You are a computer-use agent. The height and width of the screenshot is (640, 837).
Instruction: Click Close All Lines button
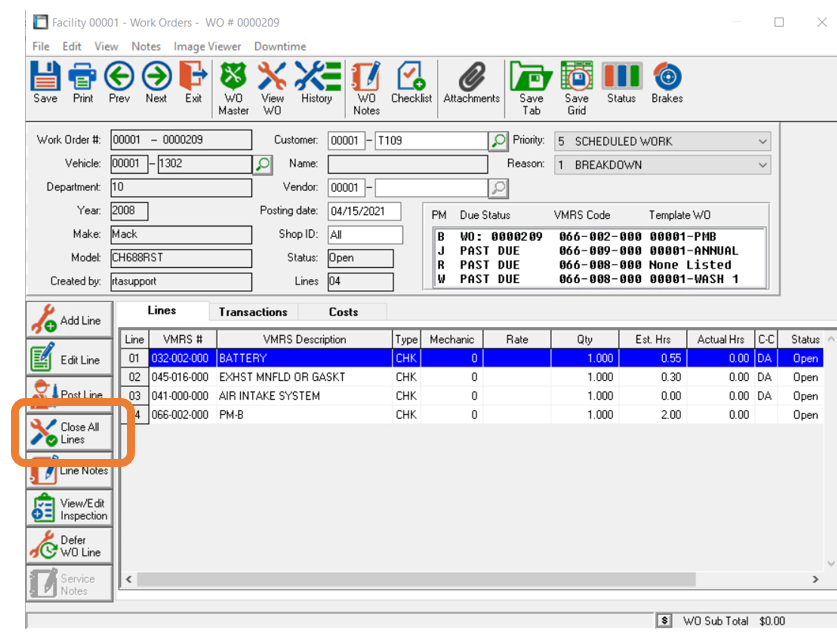pos(69,433)
